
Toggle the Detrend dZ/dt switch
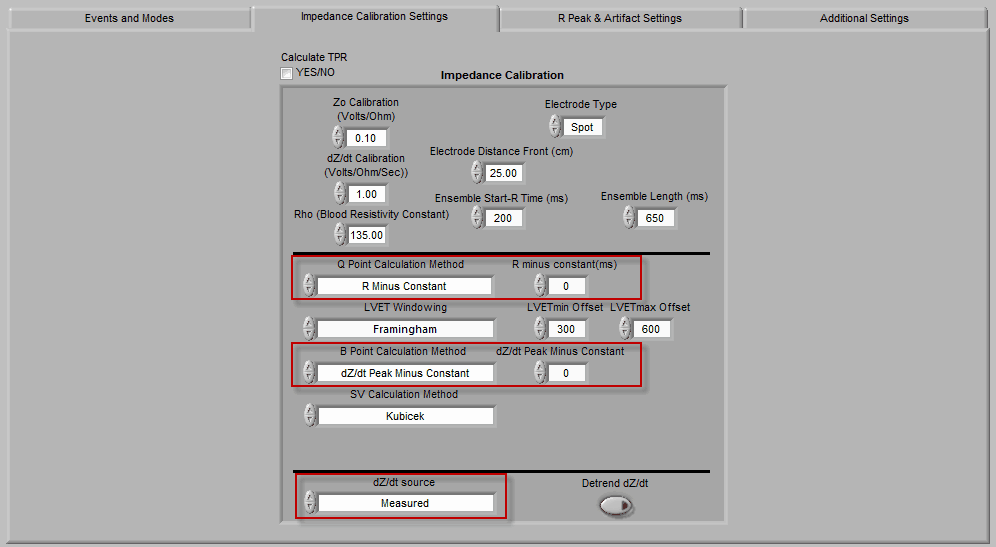click(x=616, y=506)
